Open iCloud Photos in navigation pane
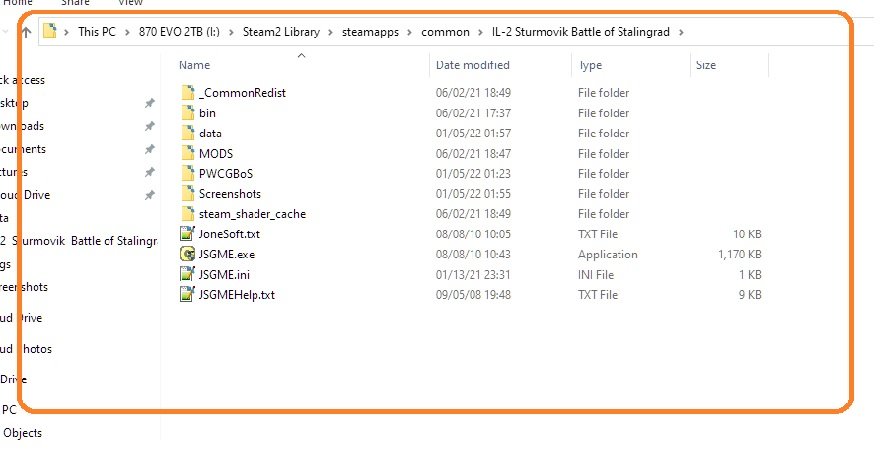886x458 pixels. [26, 349]
